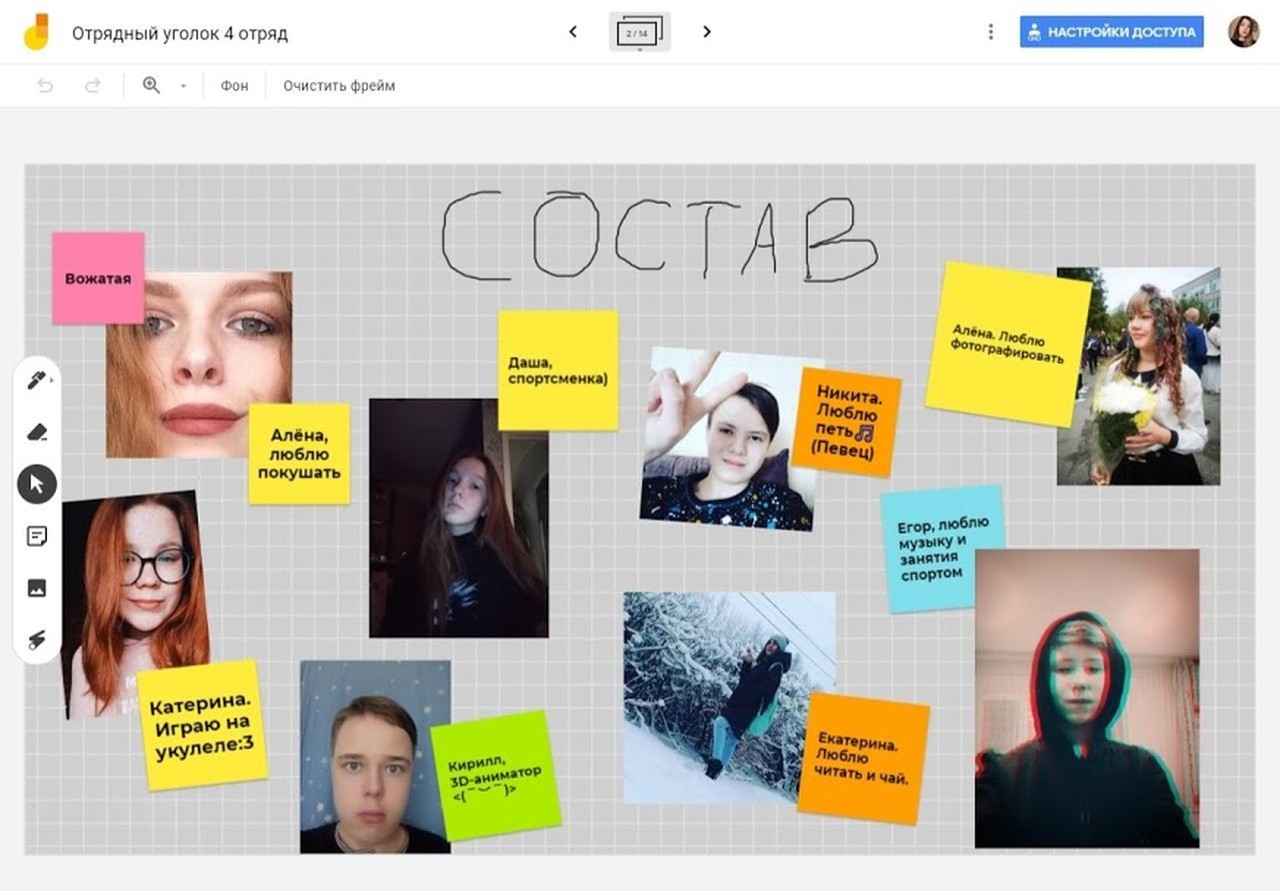The image size is (1280, 891).
Task: Open the three-dot more options menu
Action: (x=991, y=32)
